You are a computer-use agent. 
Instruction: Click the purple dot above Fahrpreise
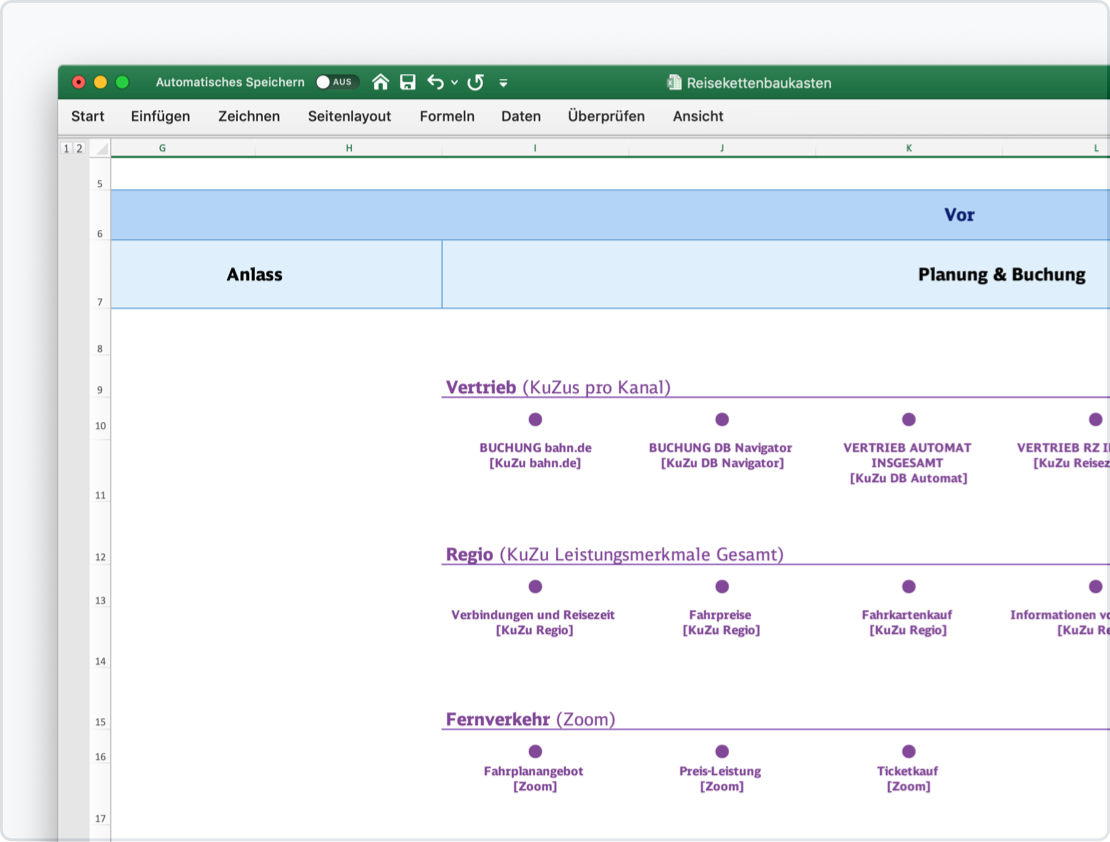(x=722, y=586)
